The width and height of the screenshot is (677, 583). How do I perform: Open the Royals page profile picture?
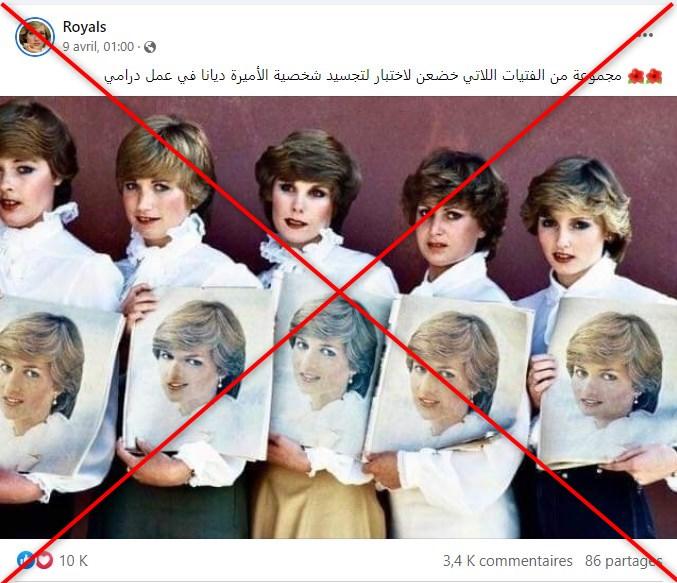pos(35,37)
